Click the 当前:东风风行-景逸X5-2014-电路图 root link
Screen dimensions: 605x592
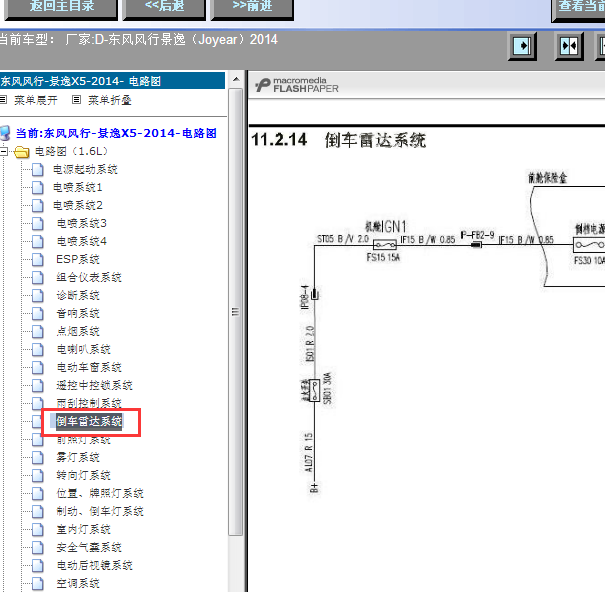point(116,134)
